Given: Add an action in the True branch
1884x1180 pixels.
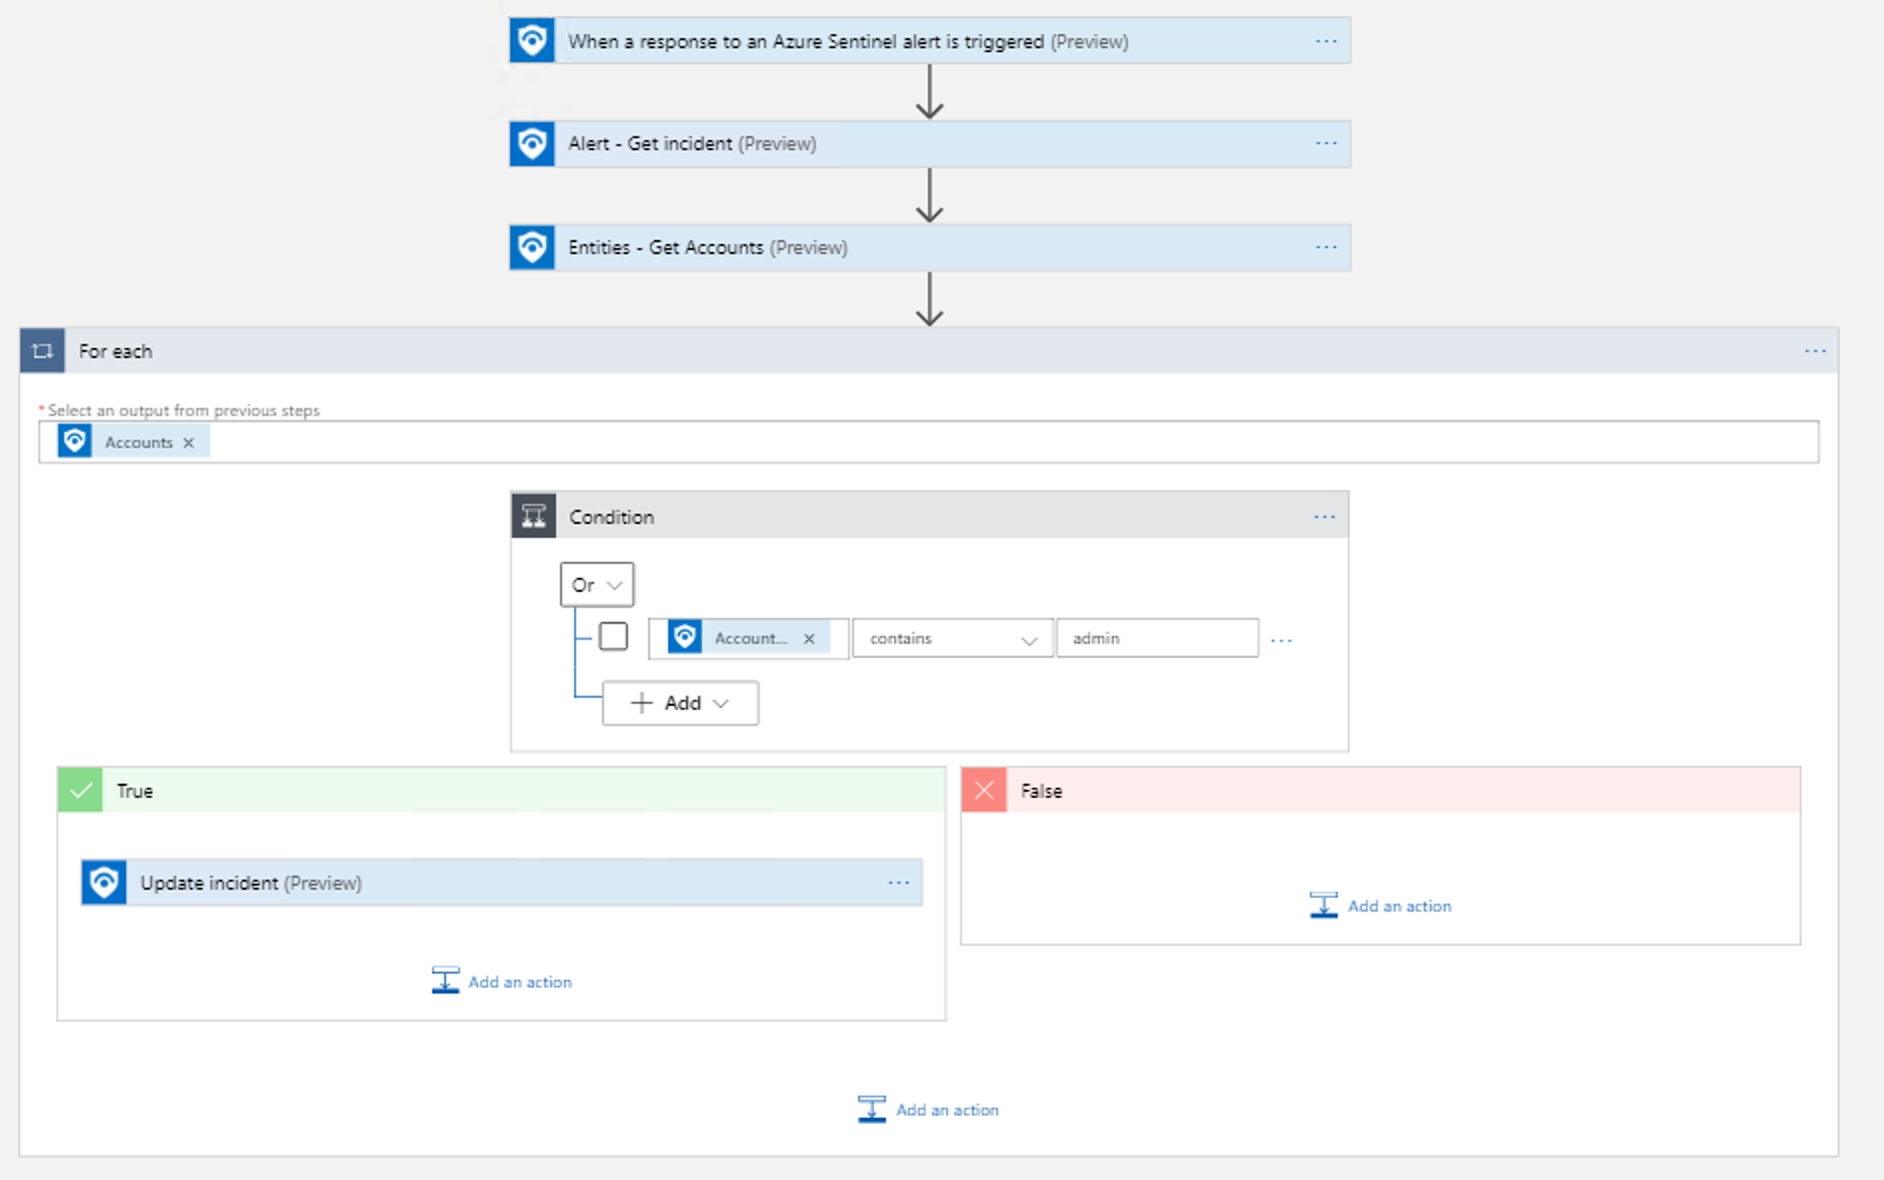Looking at the screenshot, I should pos(502,981).
